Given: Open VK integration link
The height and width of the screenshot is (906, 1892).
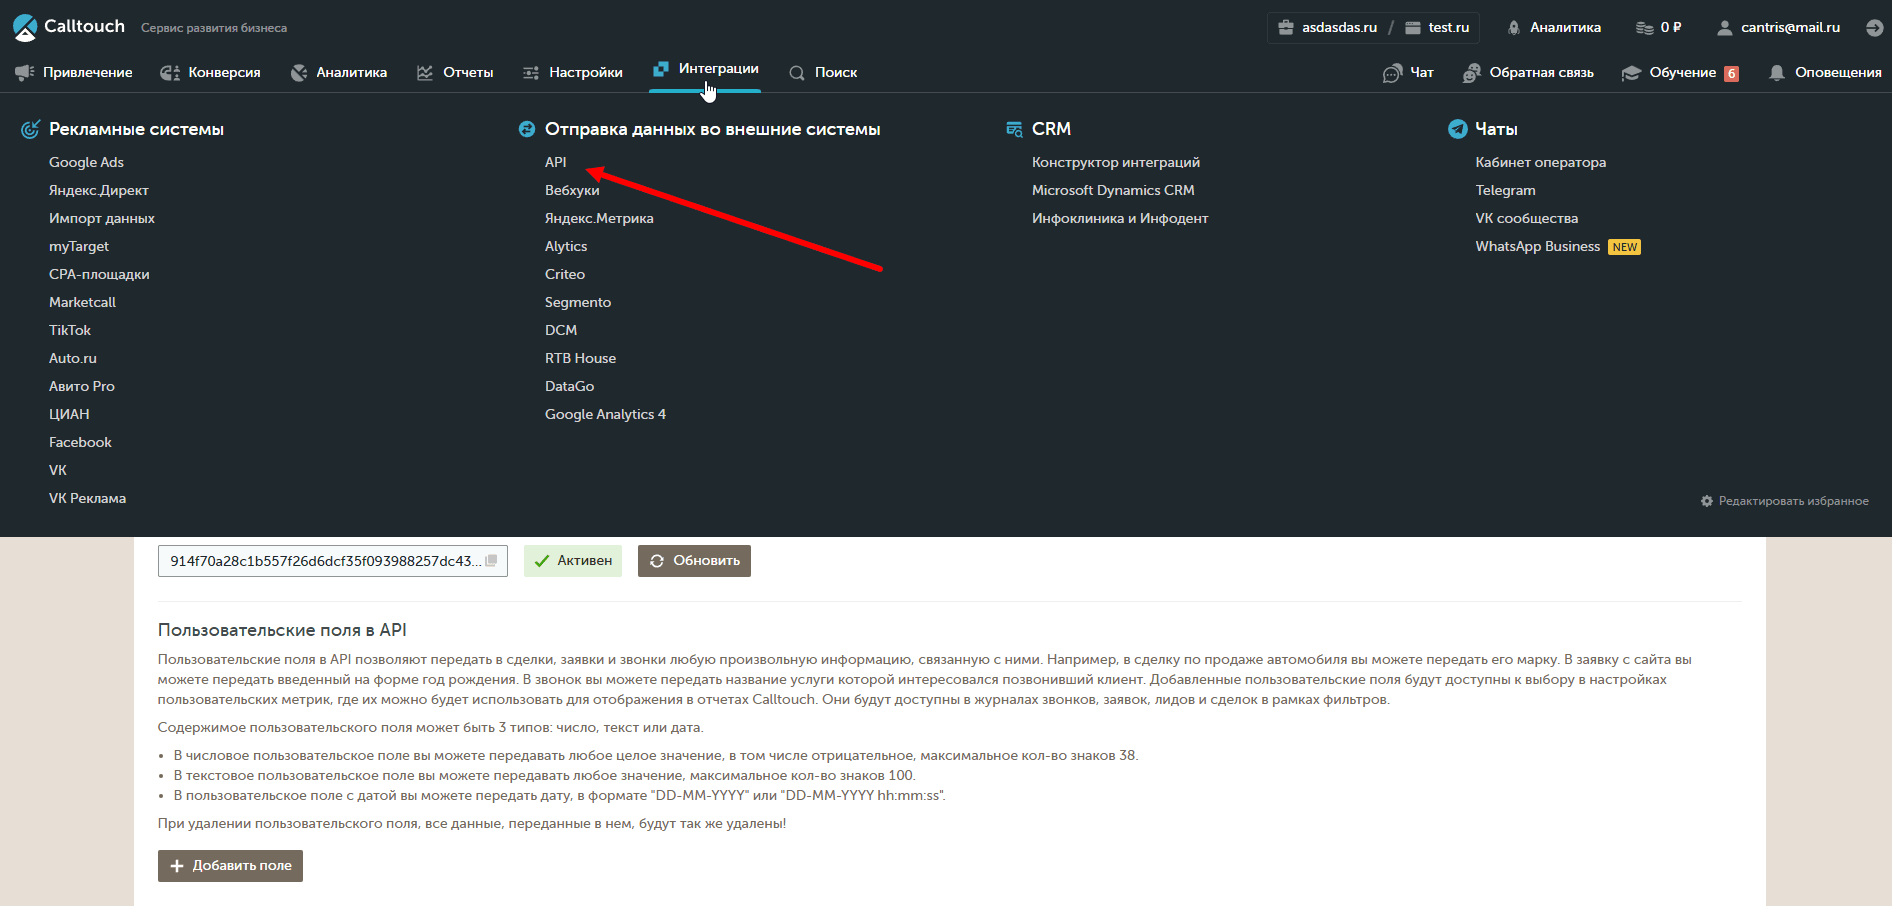Looking at the screenshot, I should [58, 470].
